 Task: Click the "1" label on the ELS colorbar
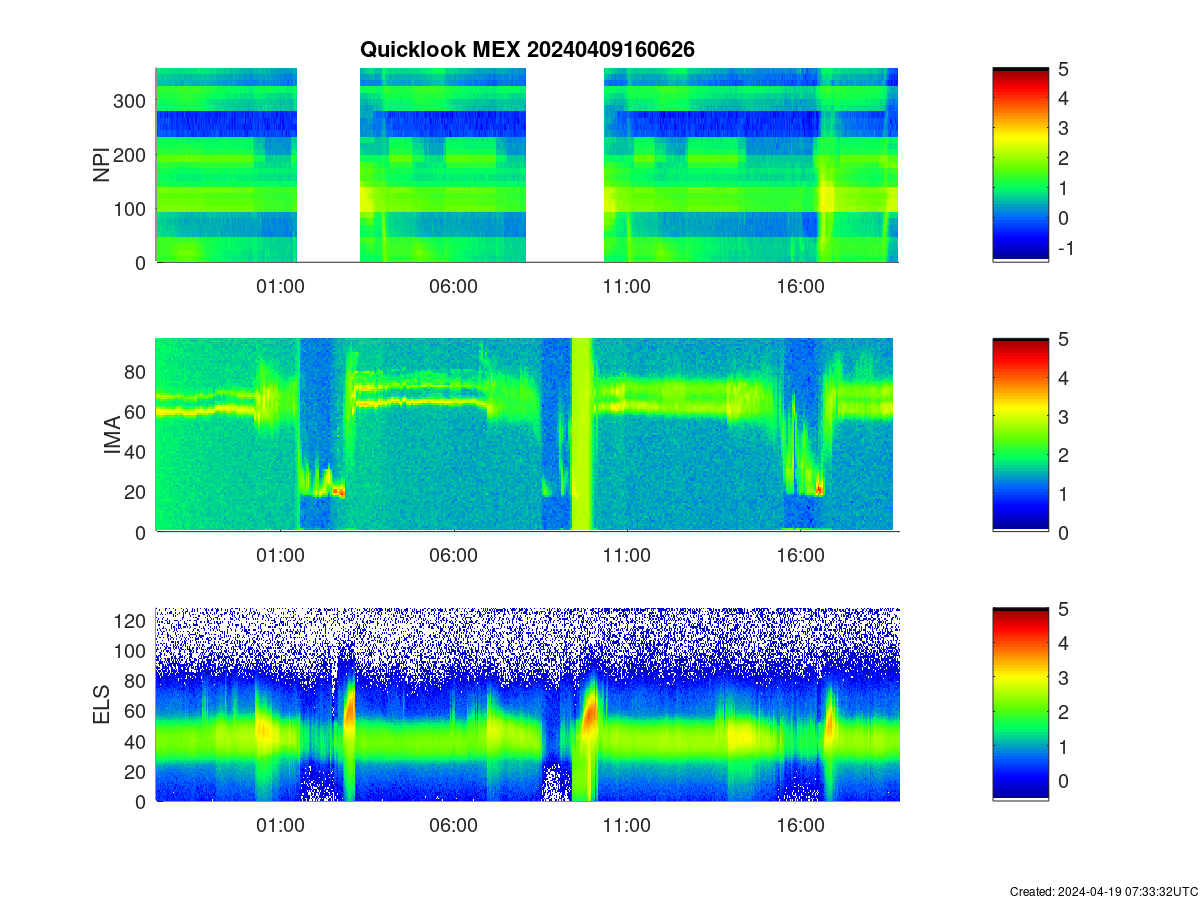coord(1063,746)
